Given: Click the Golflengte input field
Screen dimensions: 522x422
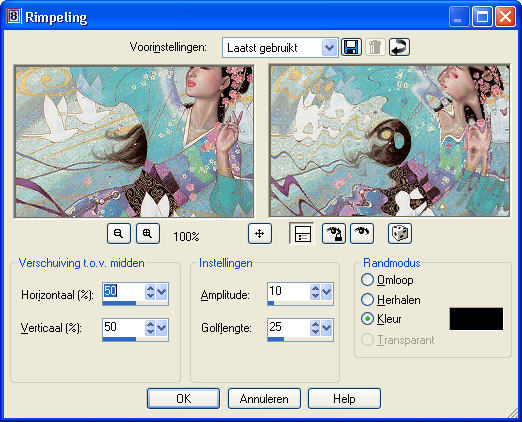Looking at the screenshot, I should point(289,328).
